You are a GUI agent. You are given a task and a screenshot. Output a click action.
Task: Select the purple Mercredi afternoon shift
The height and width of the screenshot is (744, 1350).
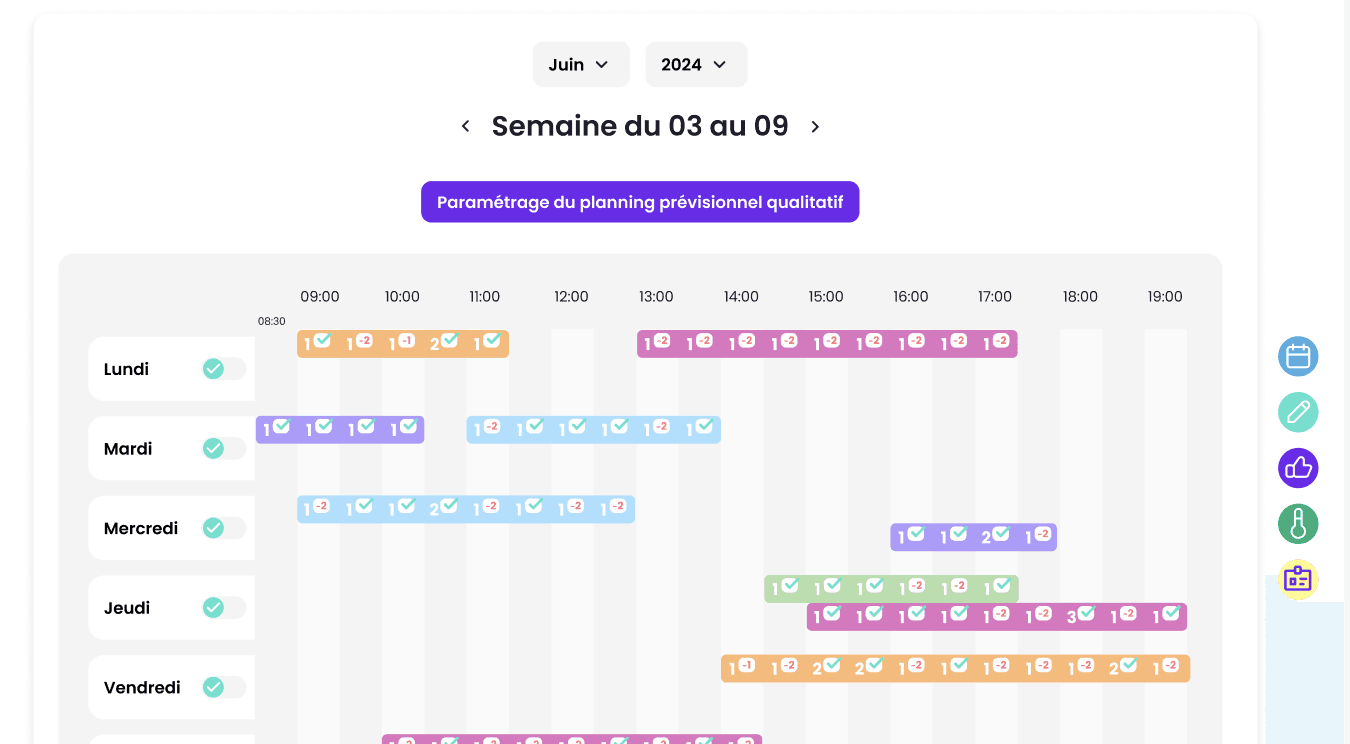pyautogui.click(x=974, y=537)
